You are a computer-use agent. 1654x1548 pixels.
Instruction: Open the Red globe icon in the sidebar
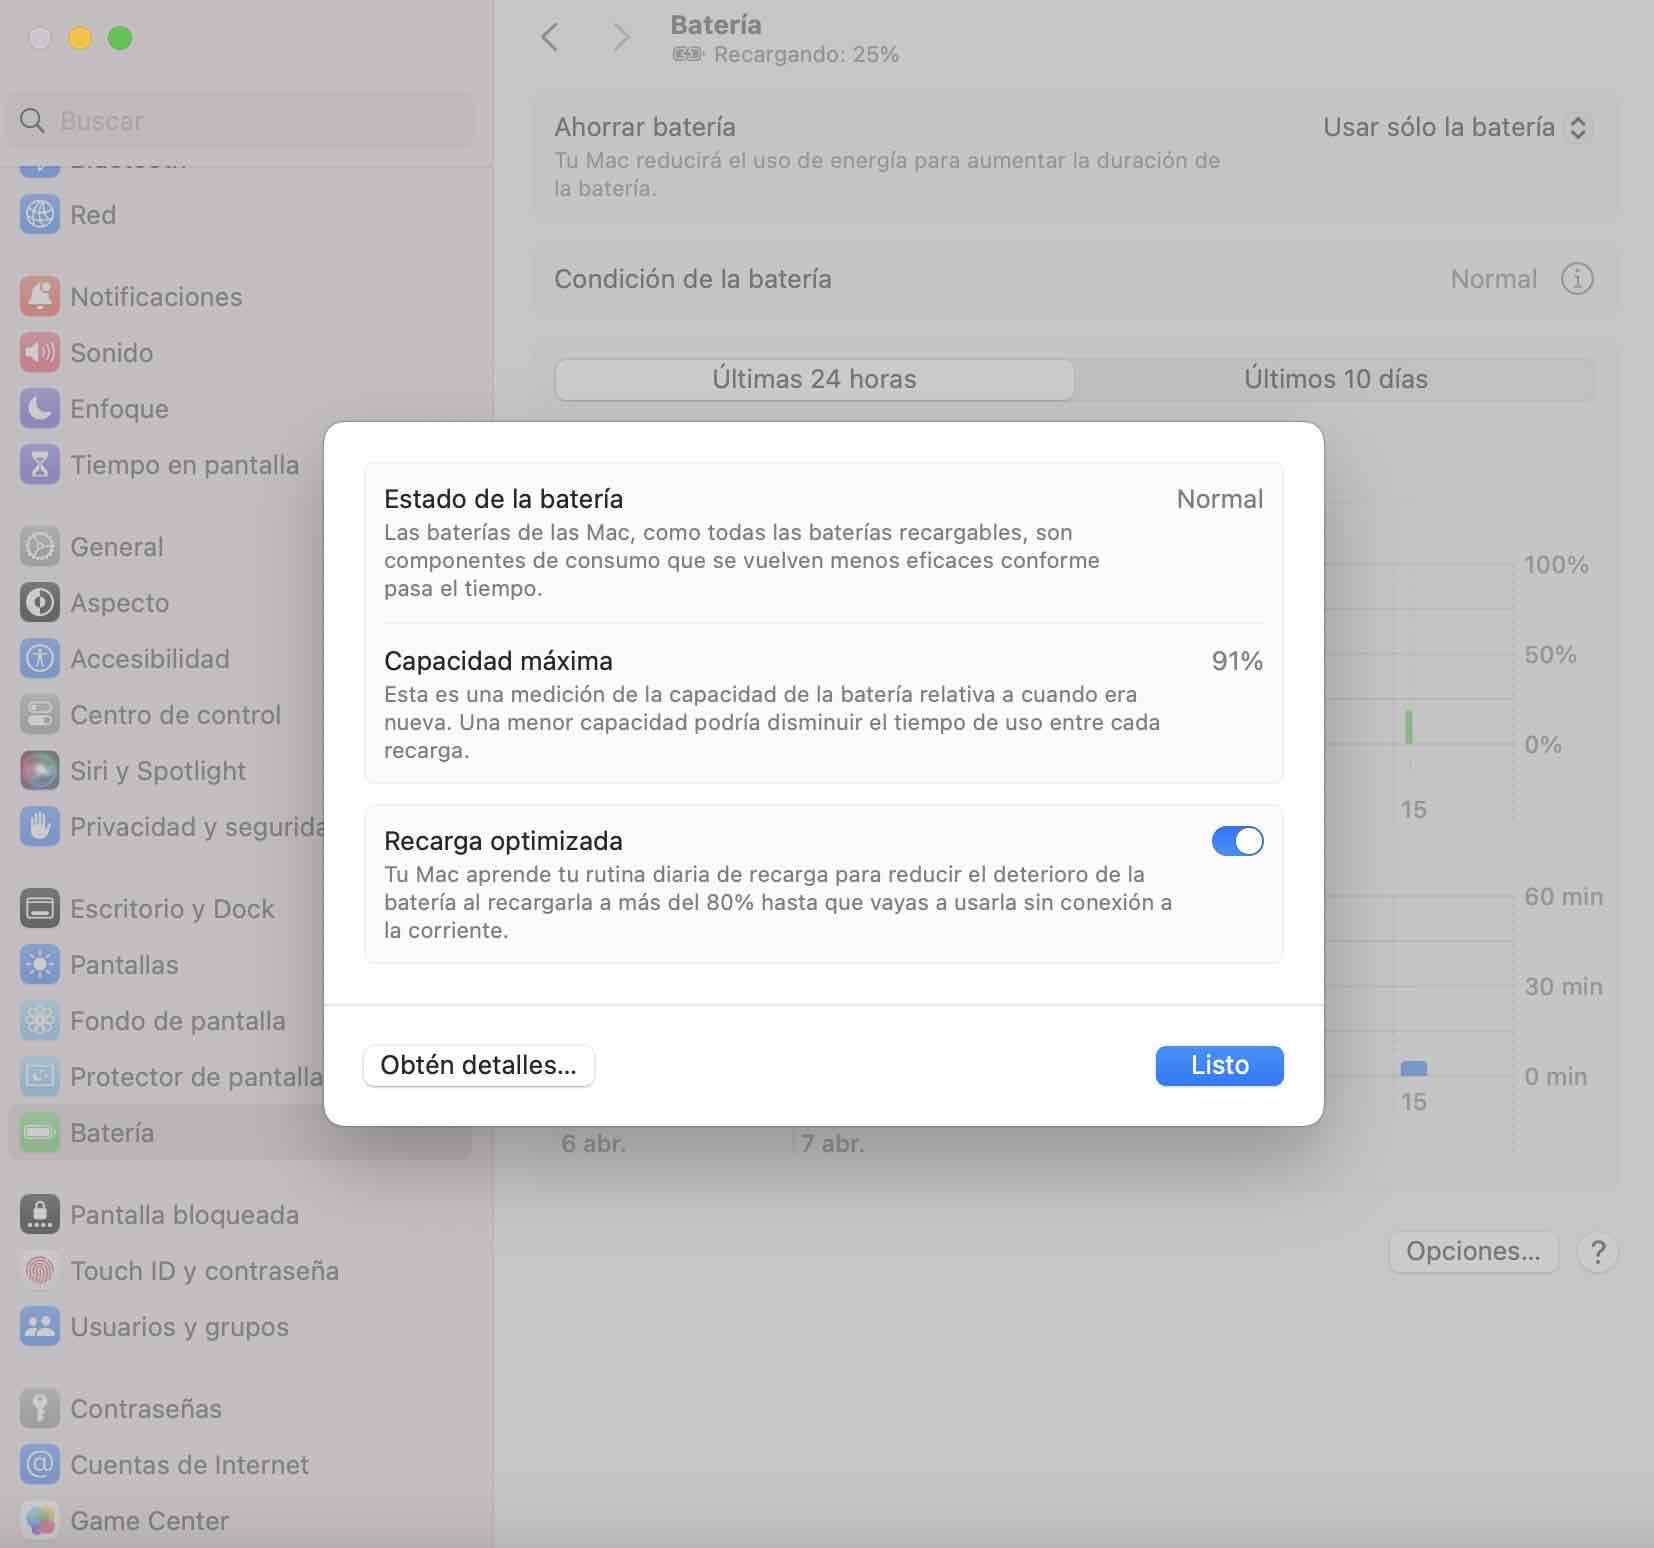coord(40,215)
